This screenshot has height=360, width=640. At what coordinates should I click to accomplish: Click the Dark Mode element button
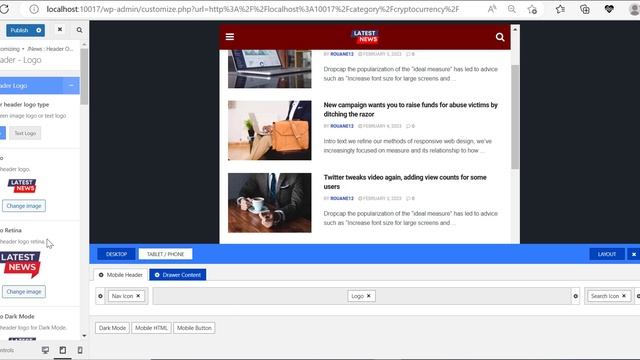point(112,328)
